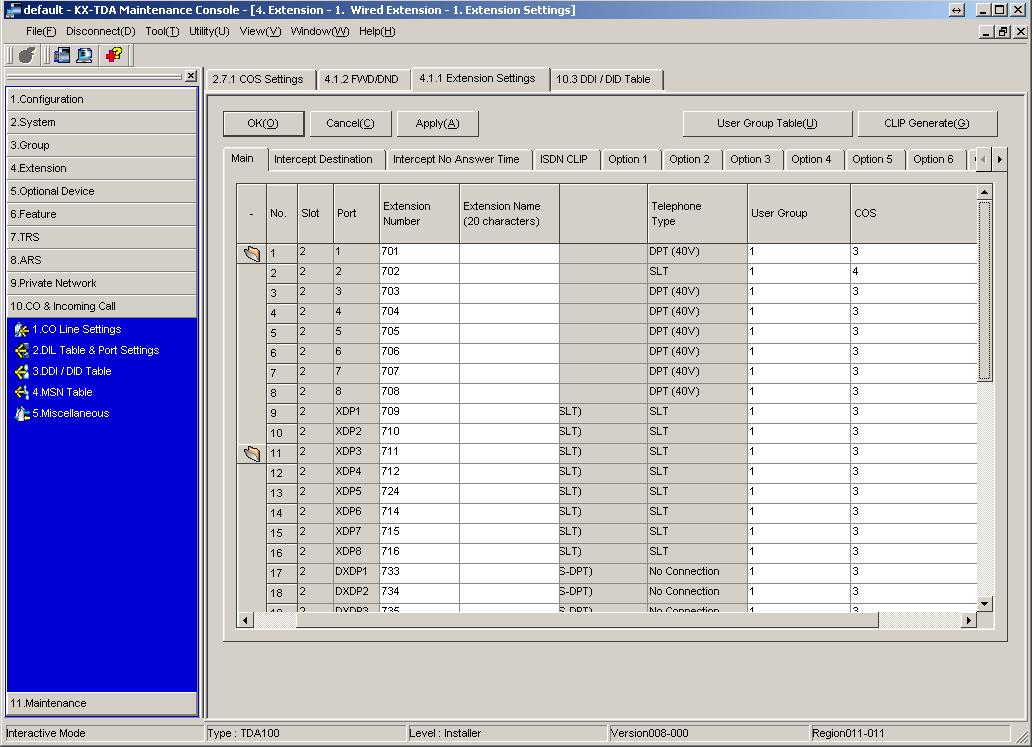
Task: Click the inner tab scroll right arrow
Action: point(1000,159)
